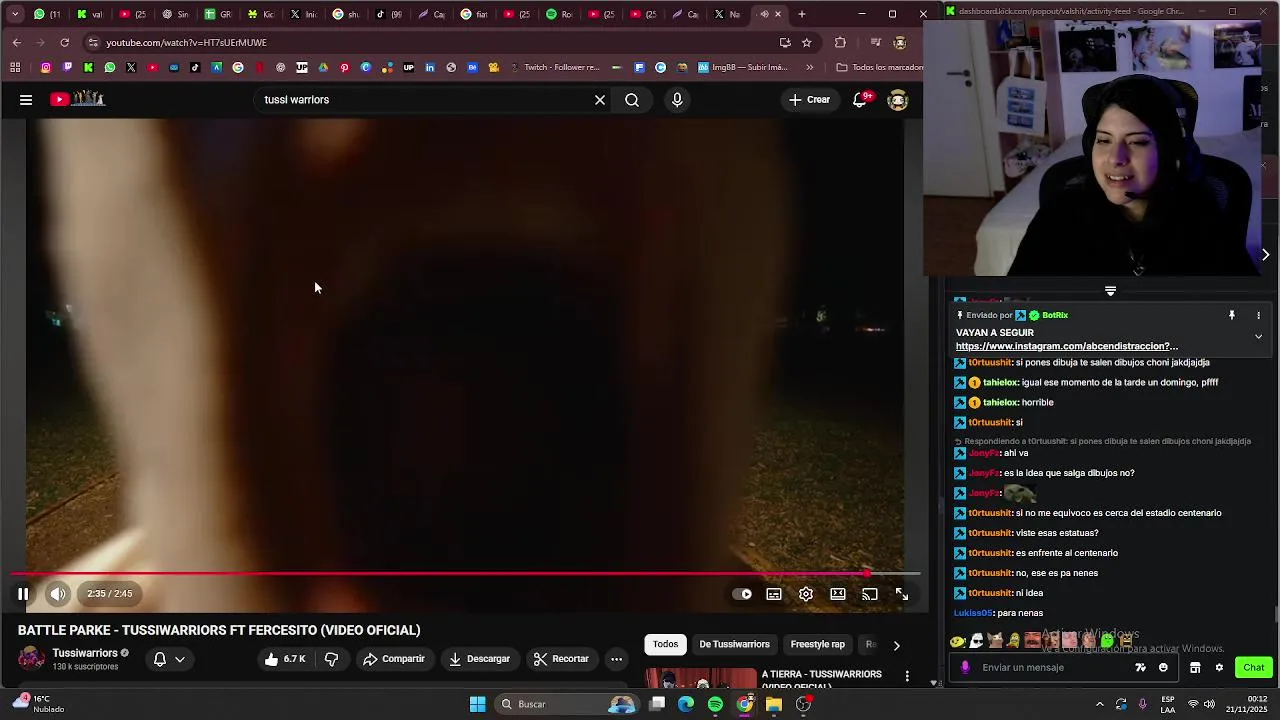This screenshot has width=1280, height=720.
Task: Switch to theater mode in the player
Action: (838, 594)
